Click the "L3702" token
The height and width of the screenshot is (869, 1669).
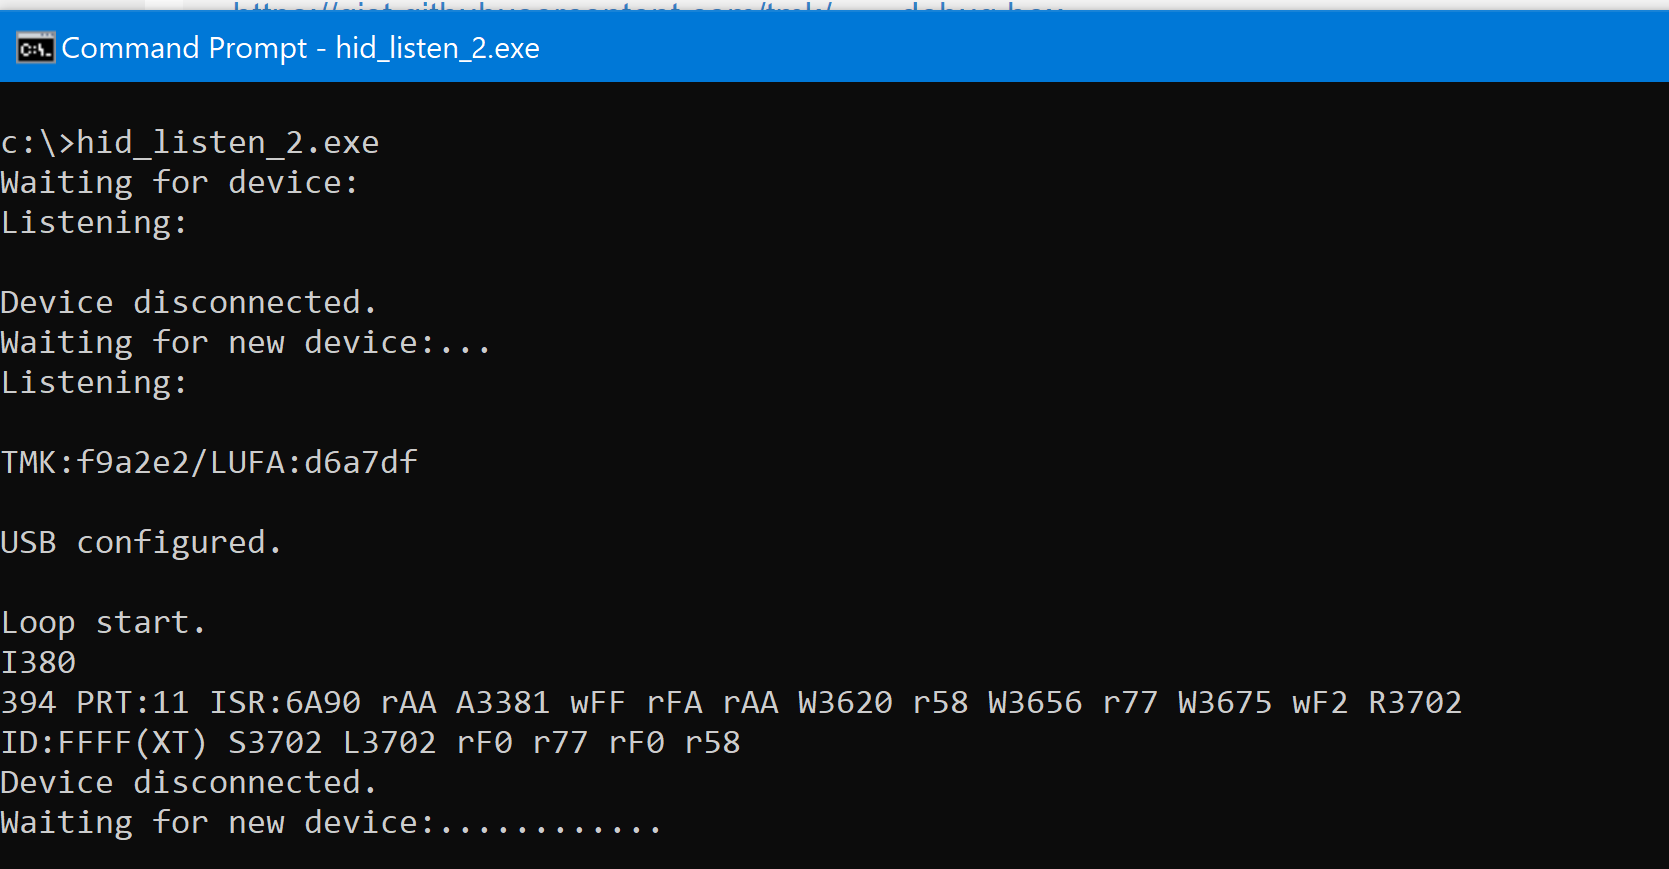[389, 743]
